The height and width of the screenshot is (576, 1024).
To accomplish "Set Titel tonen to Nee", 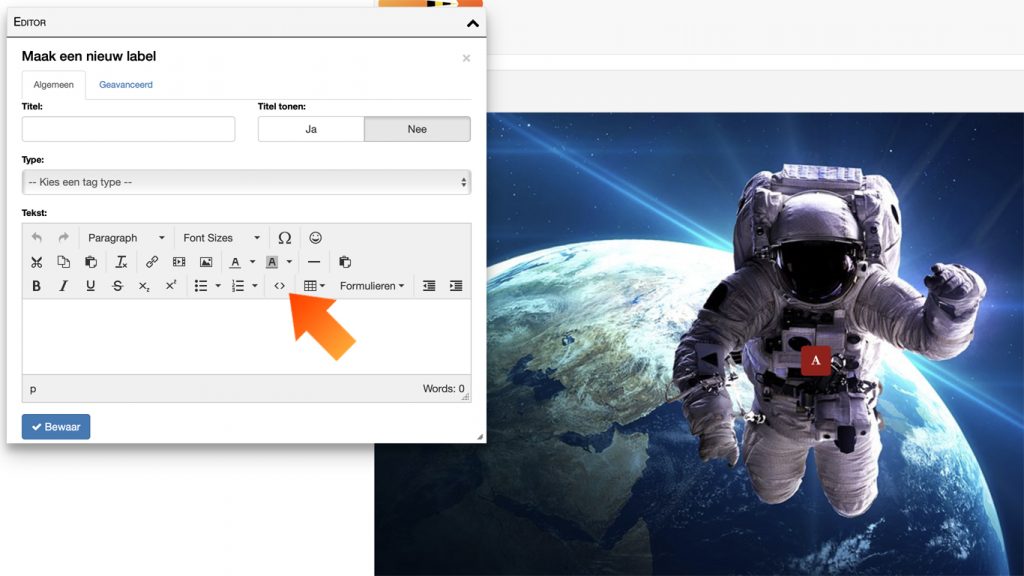I will pyautogui.click(x=417, y=129).
